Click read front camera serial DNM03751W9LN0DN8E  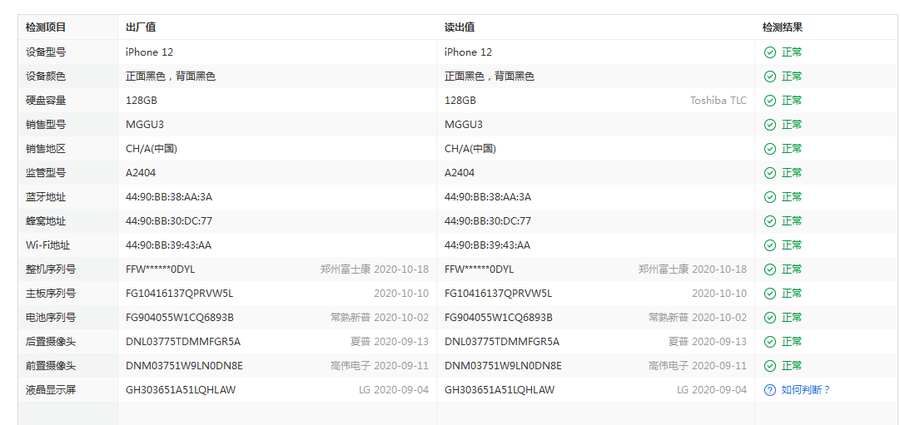[x=503, y=366]
